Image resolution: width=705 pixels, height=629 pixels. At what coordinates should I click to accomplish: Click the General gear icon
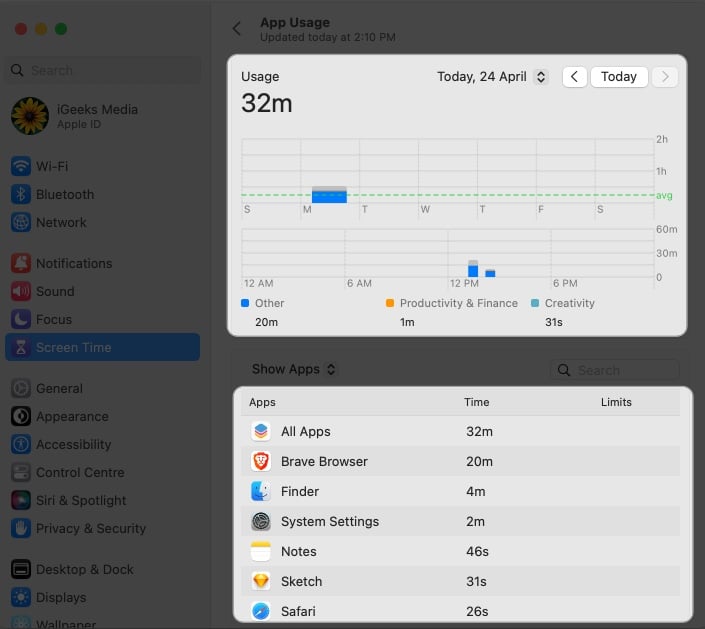click(x=21, y=388)
